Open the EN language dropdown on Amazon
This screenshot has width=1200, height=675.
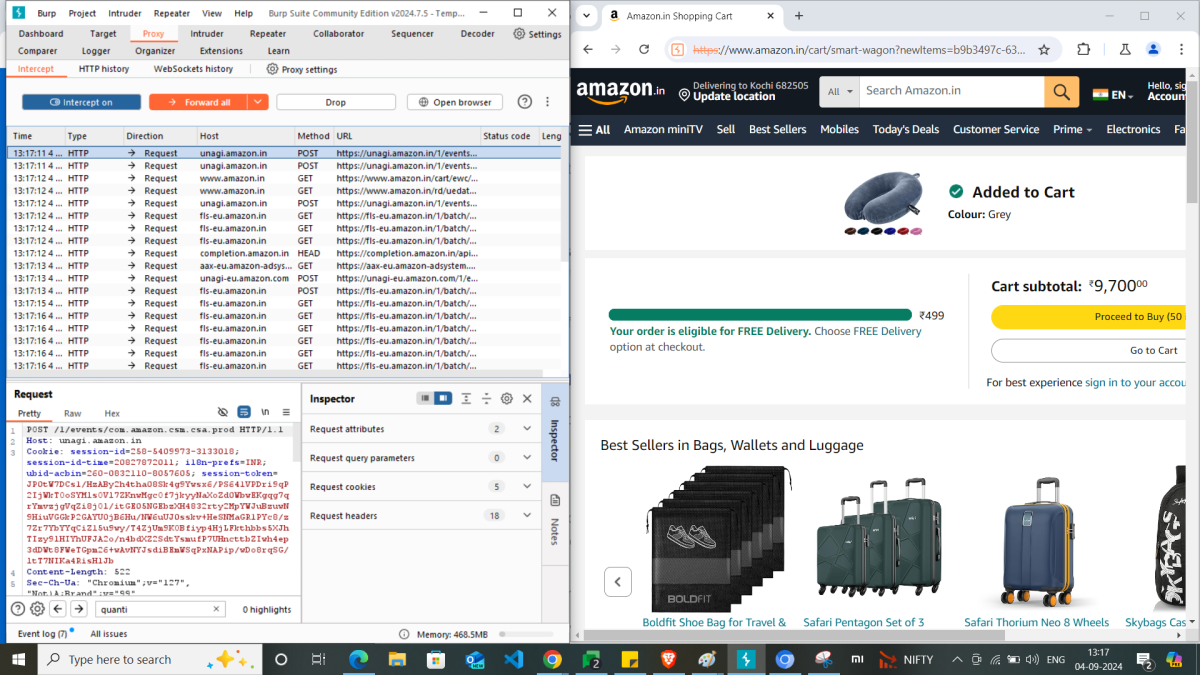click(1112, 95)
